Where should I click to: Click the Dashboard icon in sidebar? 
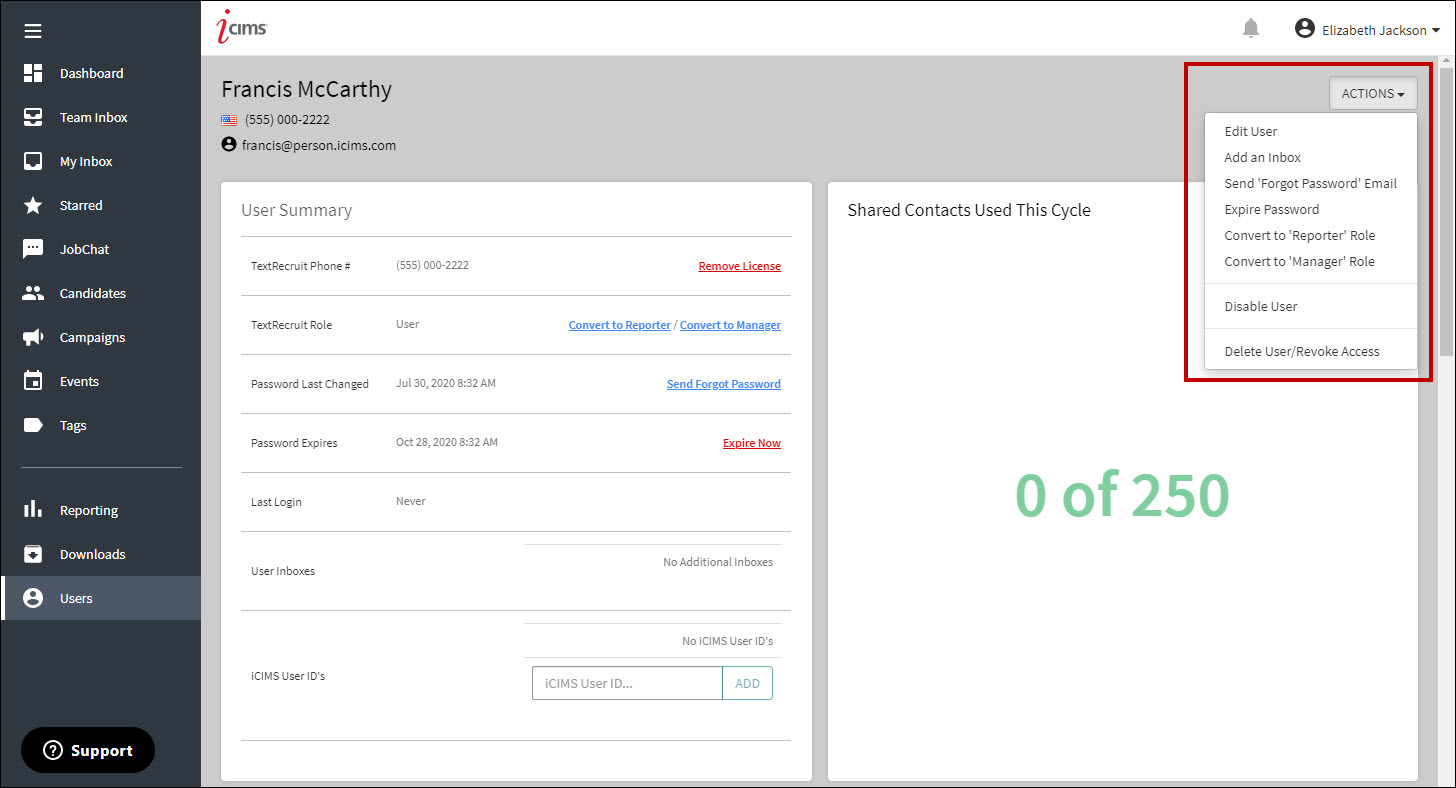point(33,73)
